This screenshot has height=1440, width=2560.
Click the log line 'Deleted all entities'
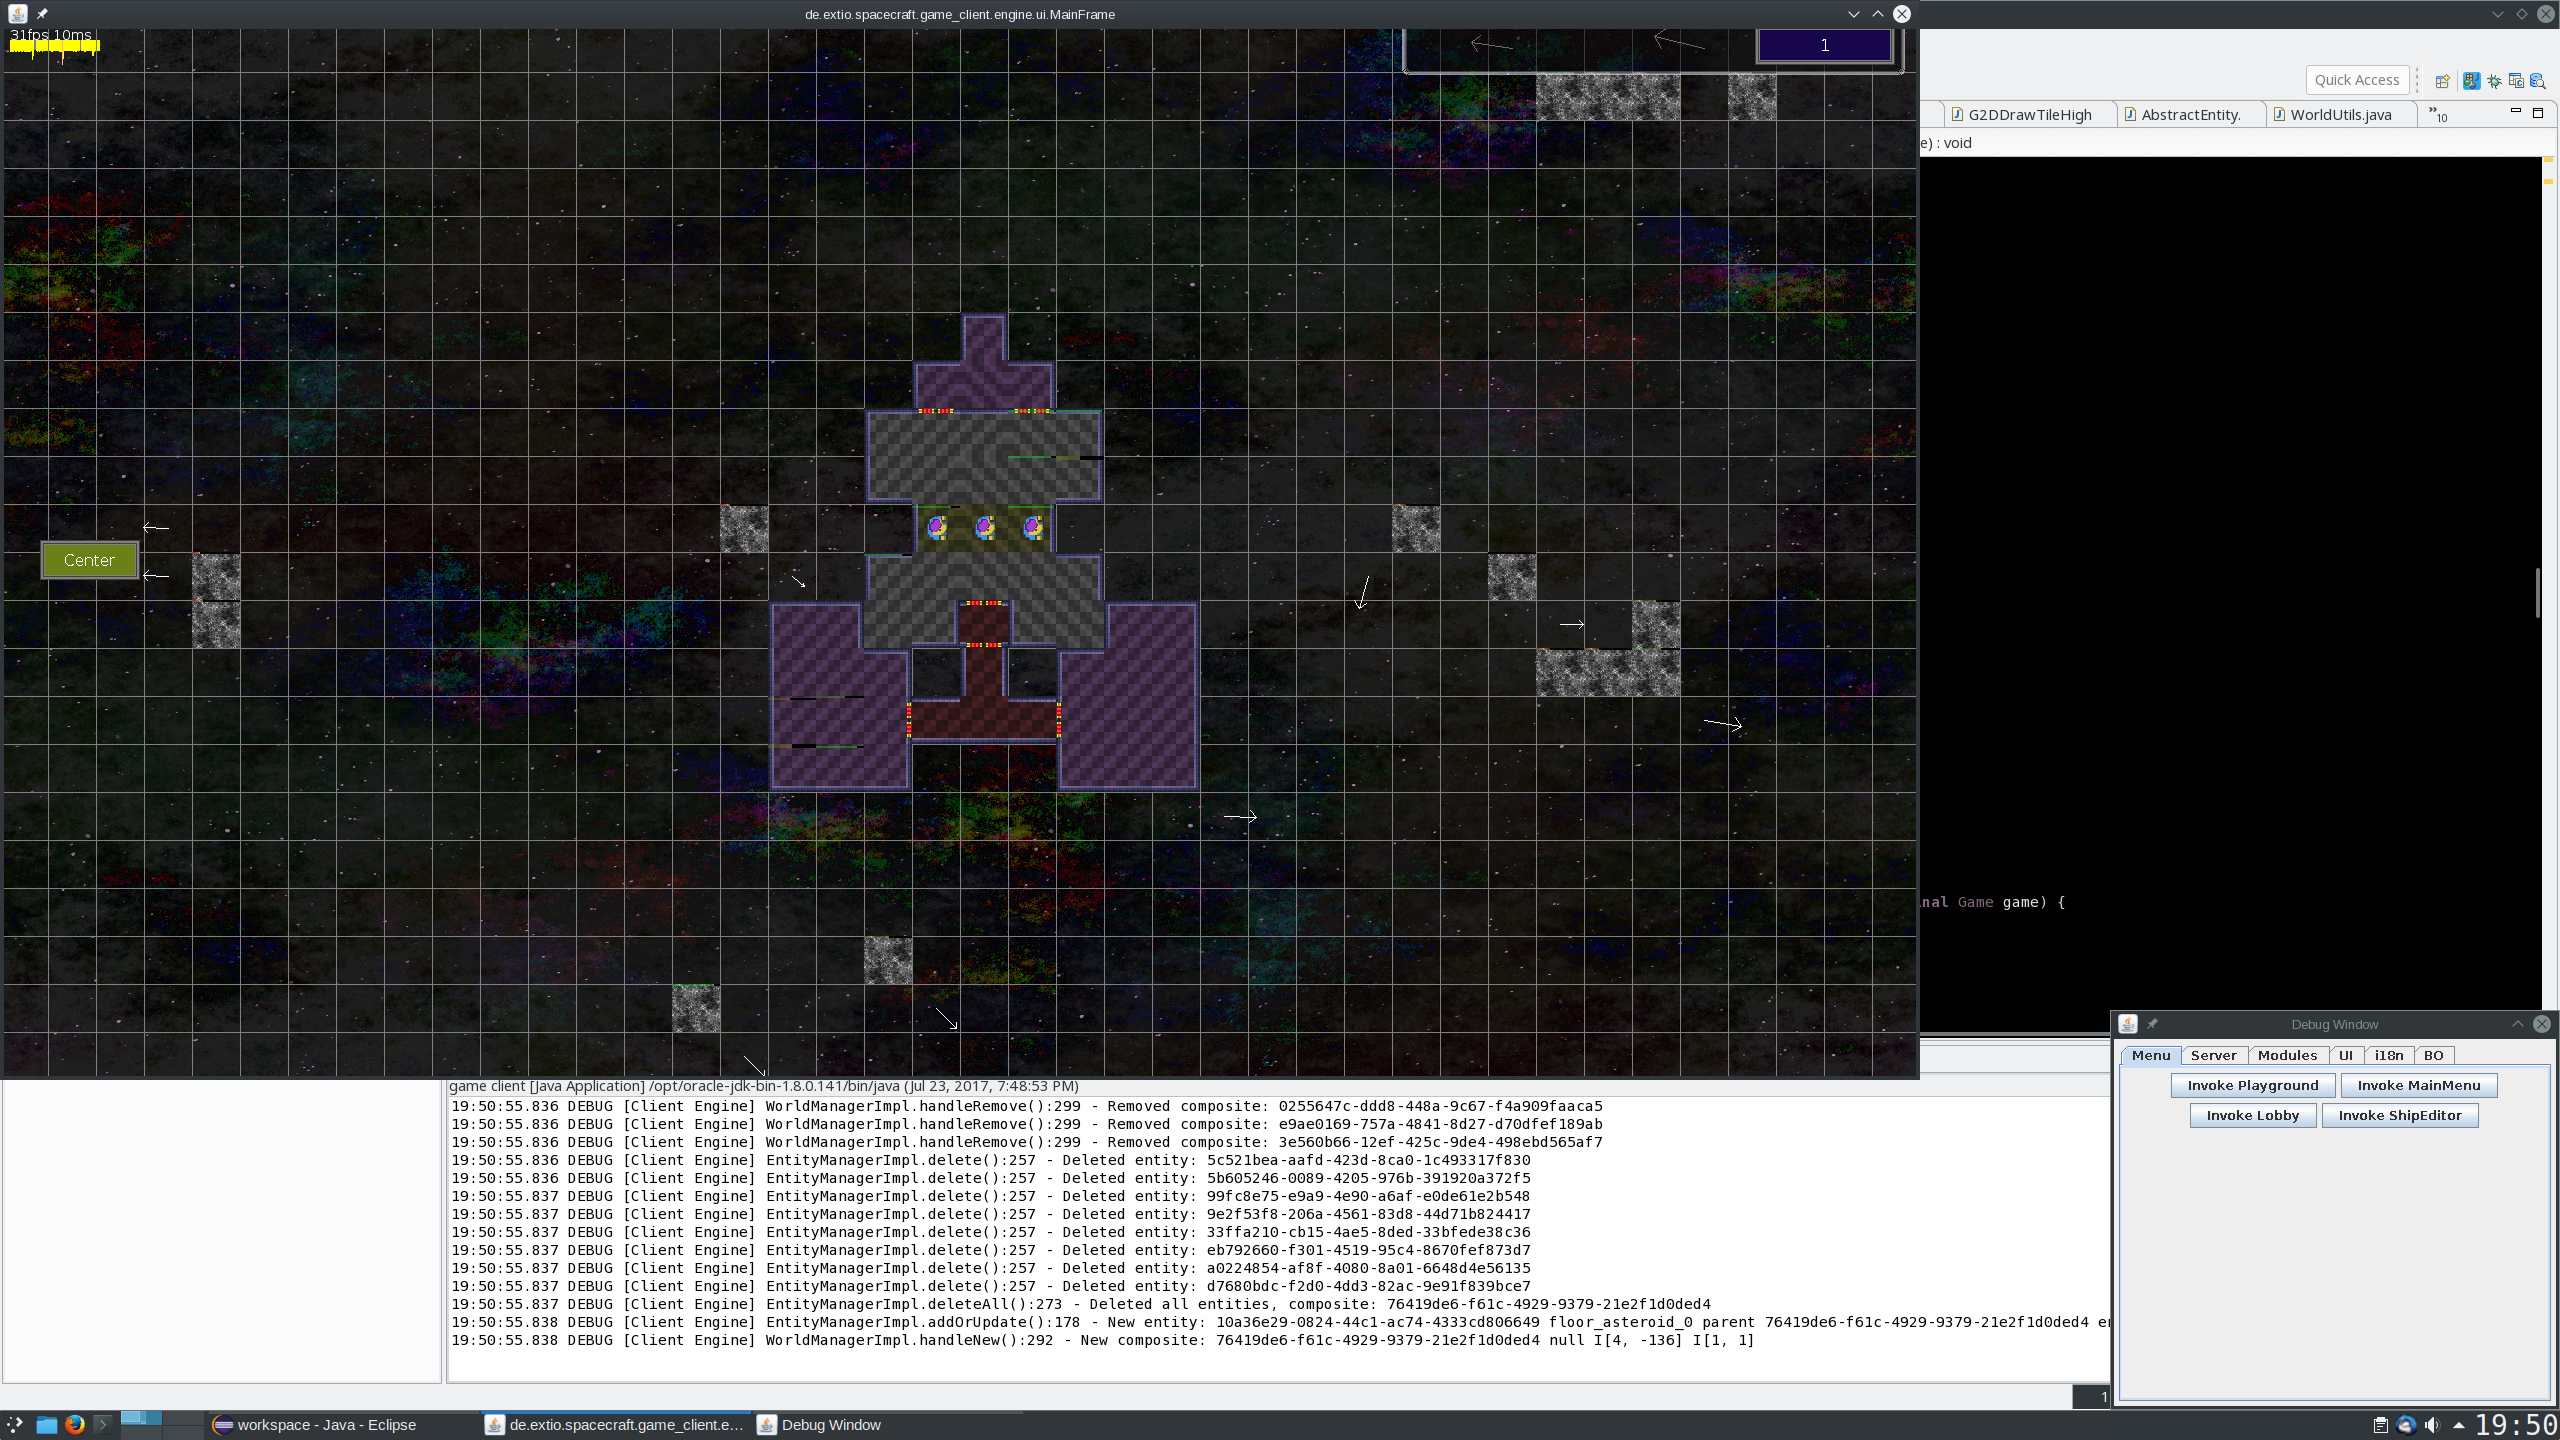click(1081, 1304)
